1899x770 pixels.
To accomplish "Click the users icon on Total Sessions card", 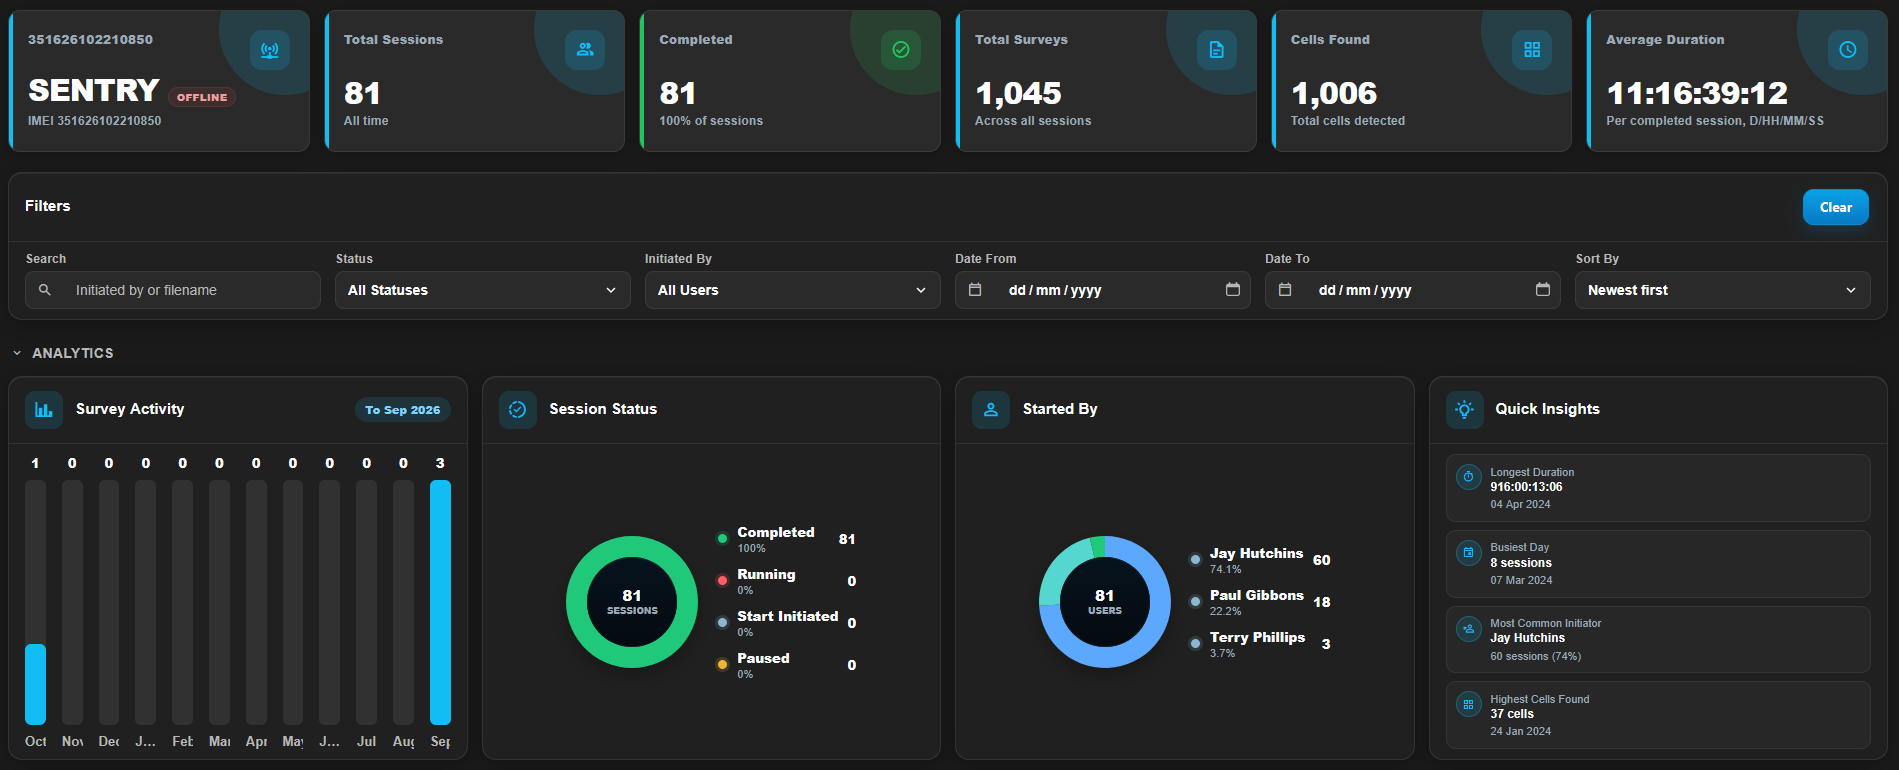I will point(585,50).
